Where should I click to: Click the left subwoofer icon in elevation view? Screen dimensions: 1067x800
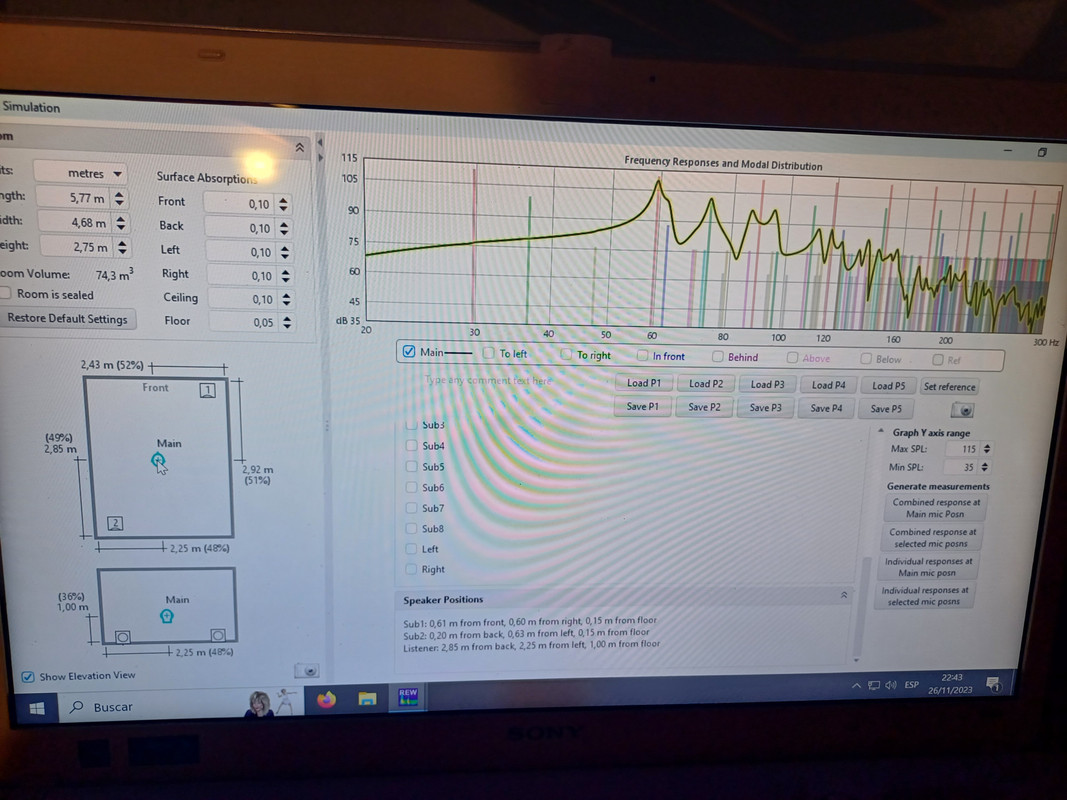(122, 637)
